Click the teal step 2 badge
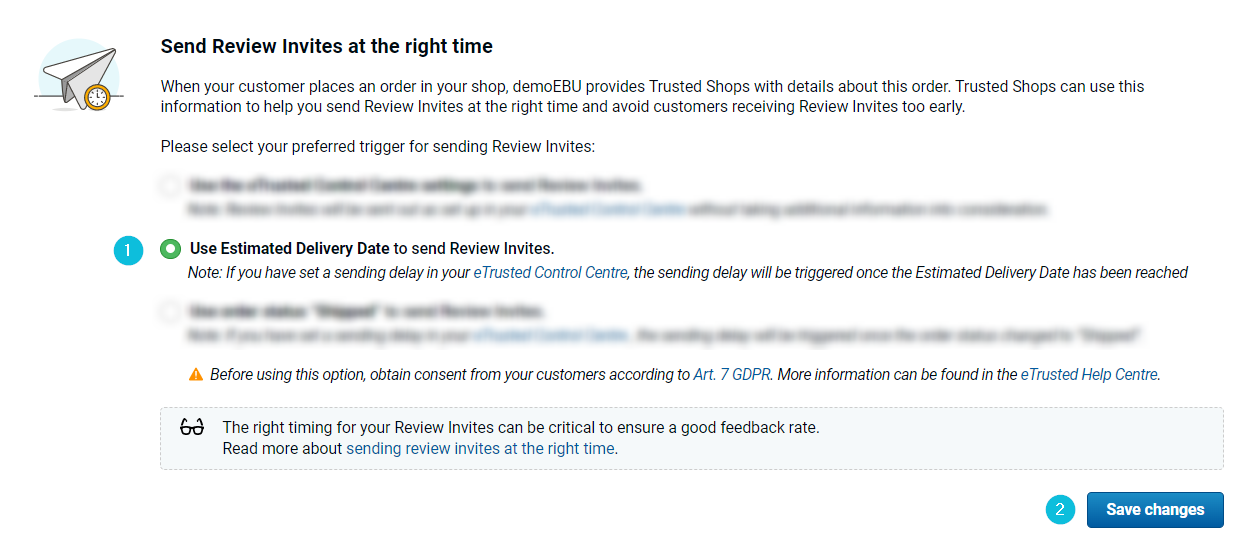Screen dimensions: 1255x558 [1061, 509]
